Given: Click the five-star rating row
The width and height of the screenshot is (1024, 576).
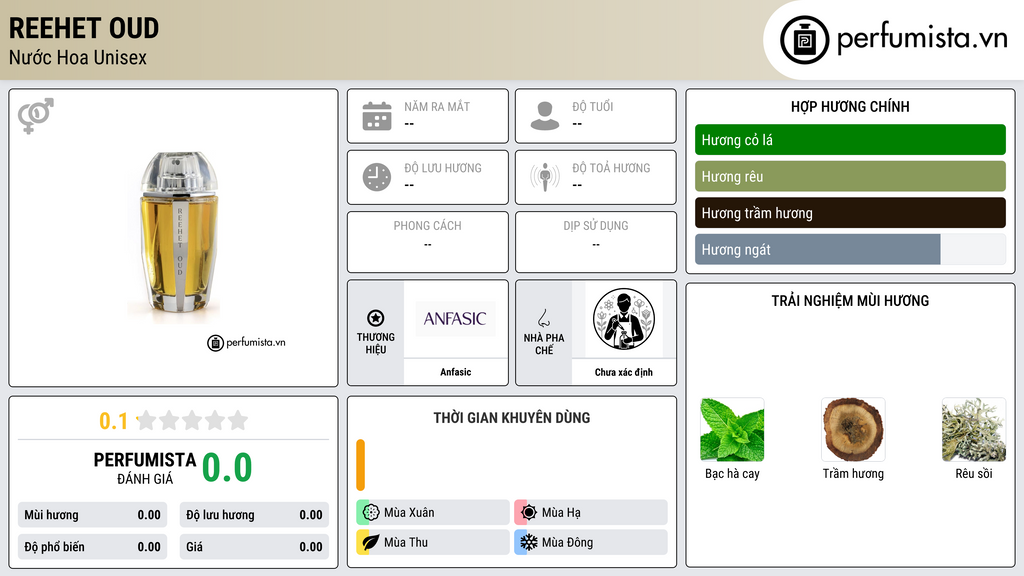Looking at the screenshot, I should click(x=193, y=420).
